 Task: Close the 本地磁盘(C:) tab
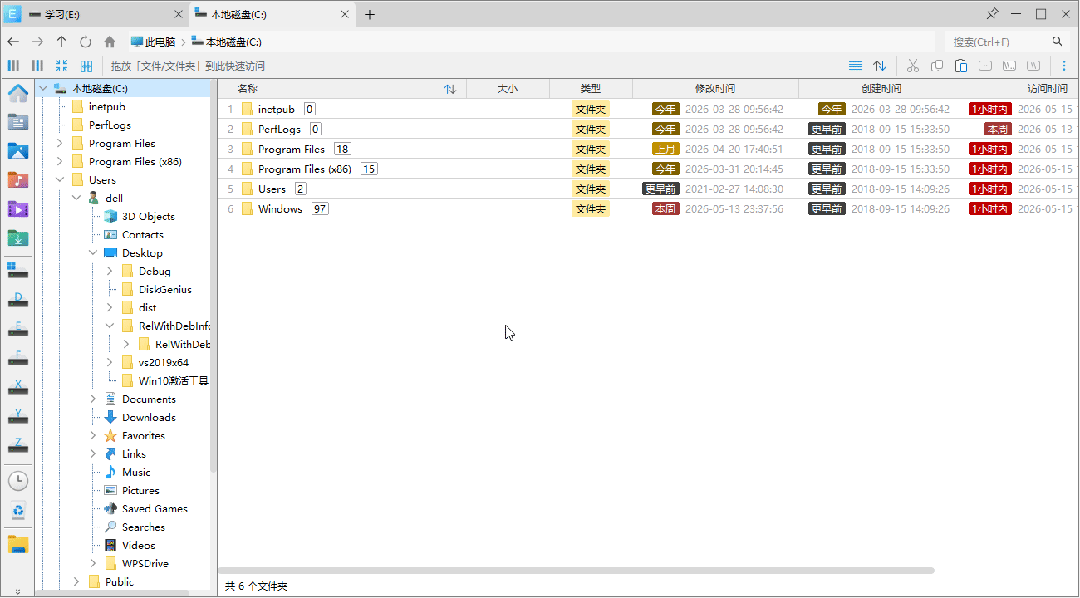coord(345,14)
